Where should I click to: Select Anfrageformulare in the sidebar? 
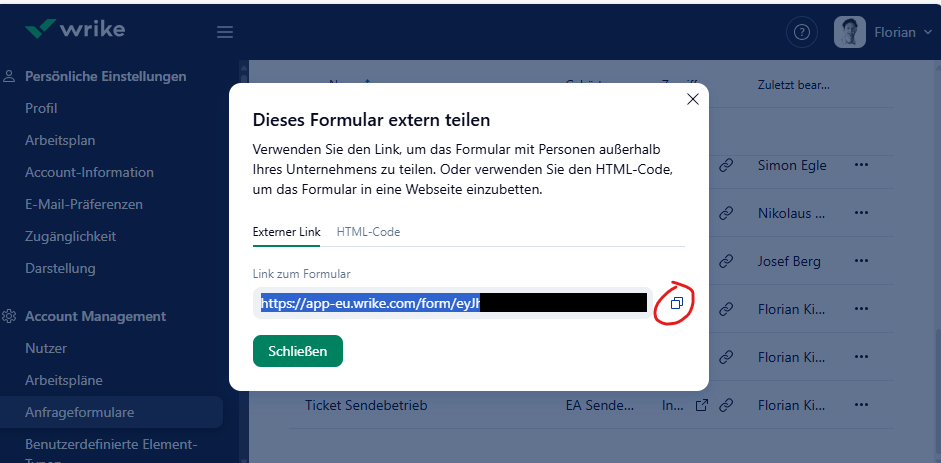pyautogui.click(x=80, y=412)
